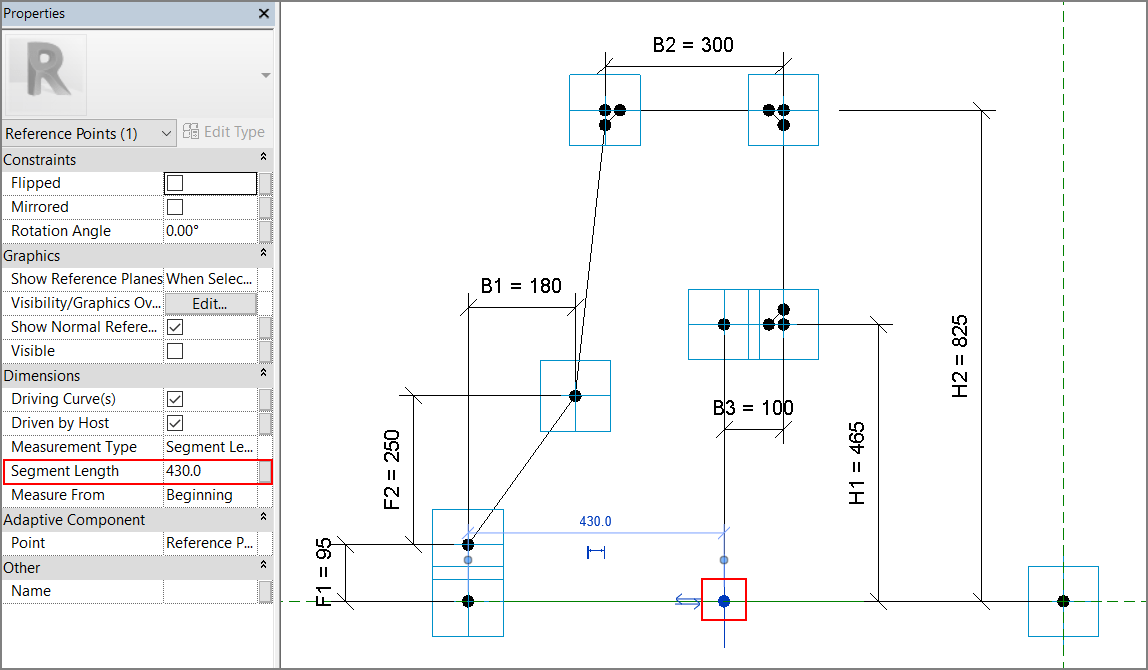1148x670 pixels.
Task: Click the Measure From property label
Action: pyautogui.click(x=58, y=495)
